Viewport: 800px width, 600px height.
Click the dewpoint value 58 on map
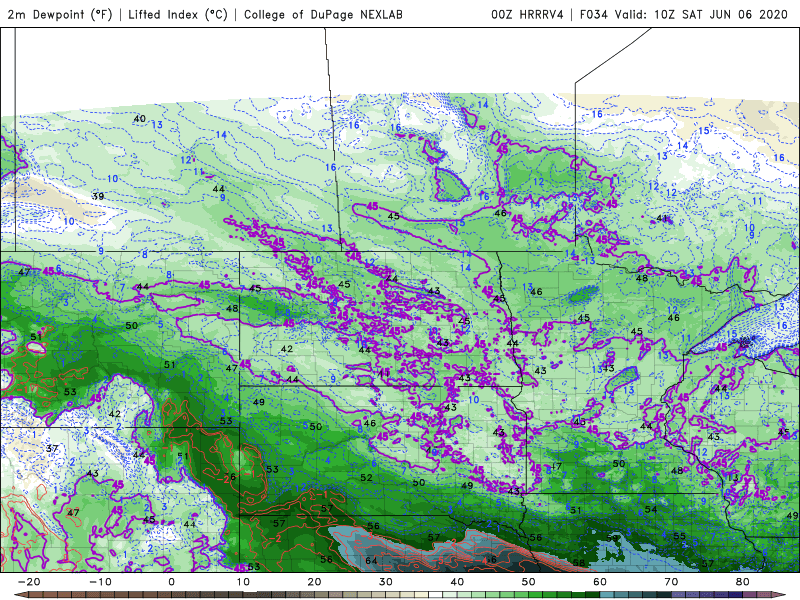pyautogui.click(x=579, y=563)
